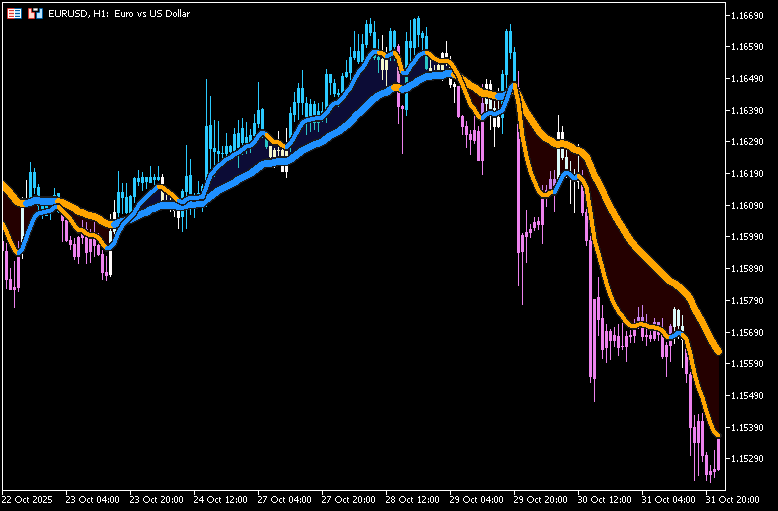Click the 1.16590 price axis label
This screenshot has width=778, height=511.
(749, 47)
